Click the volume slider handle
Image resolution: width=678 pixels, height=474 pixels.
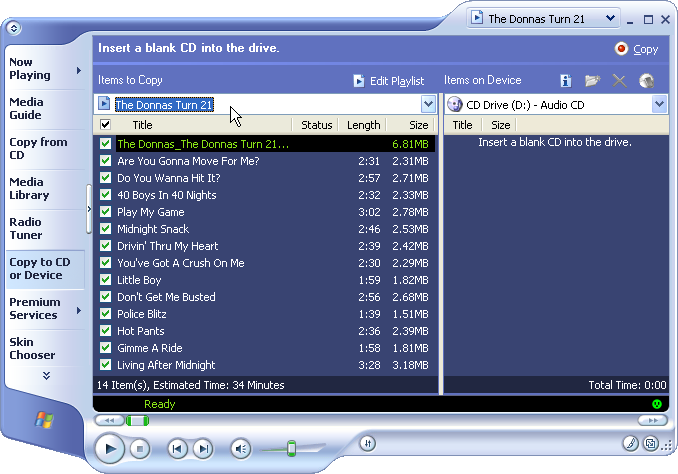click(291, 448)
